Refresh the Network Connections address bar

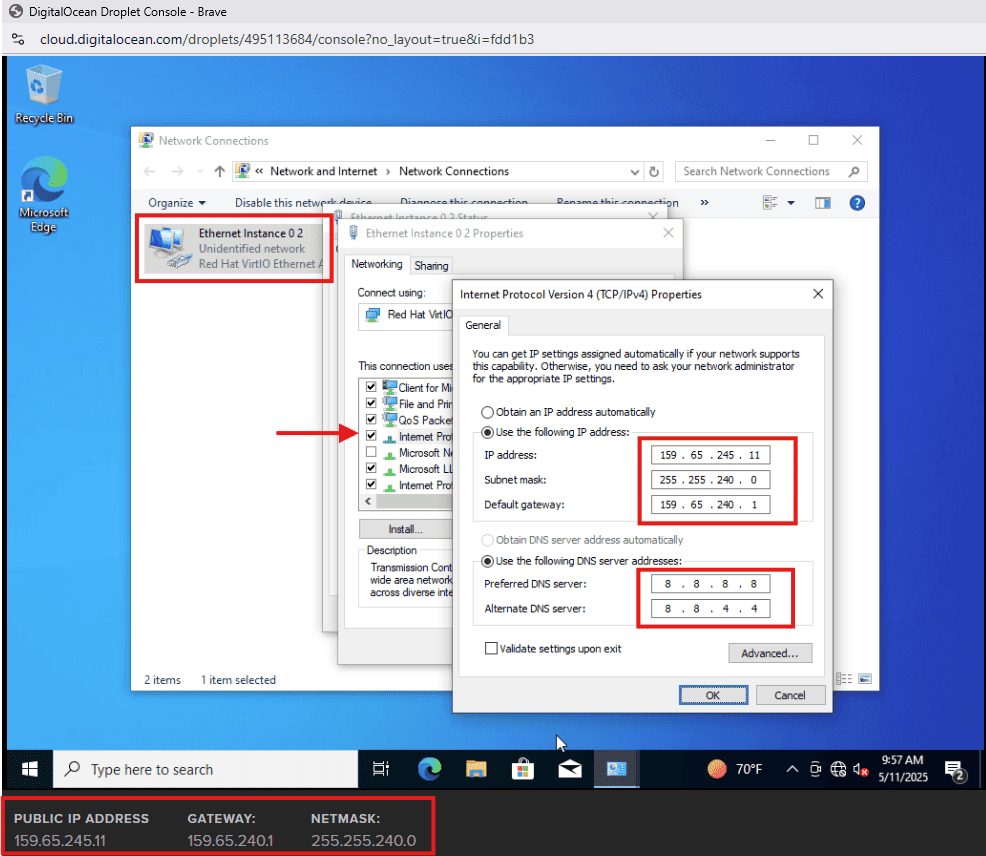point(654,171)
